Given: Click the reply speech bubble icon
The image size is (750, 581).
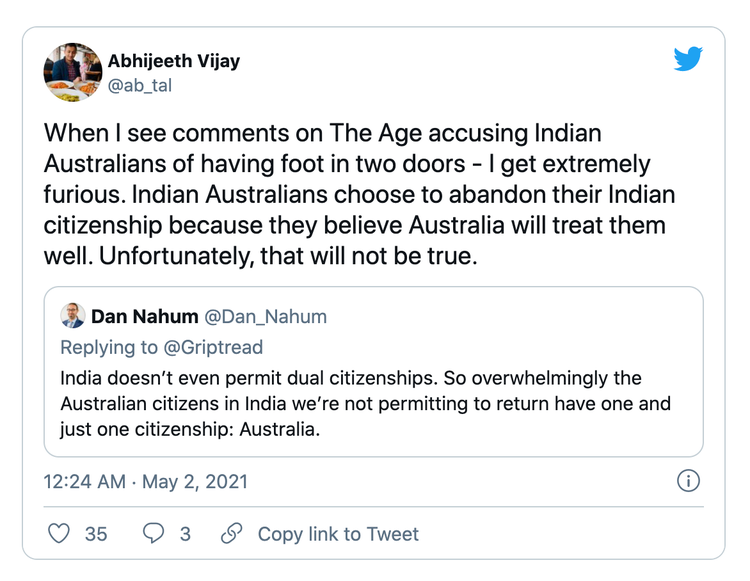Looking at the screenshot, I should point(154,533).
